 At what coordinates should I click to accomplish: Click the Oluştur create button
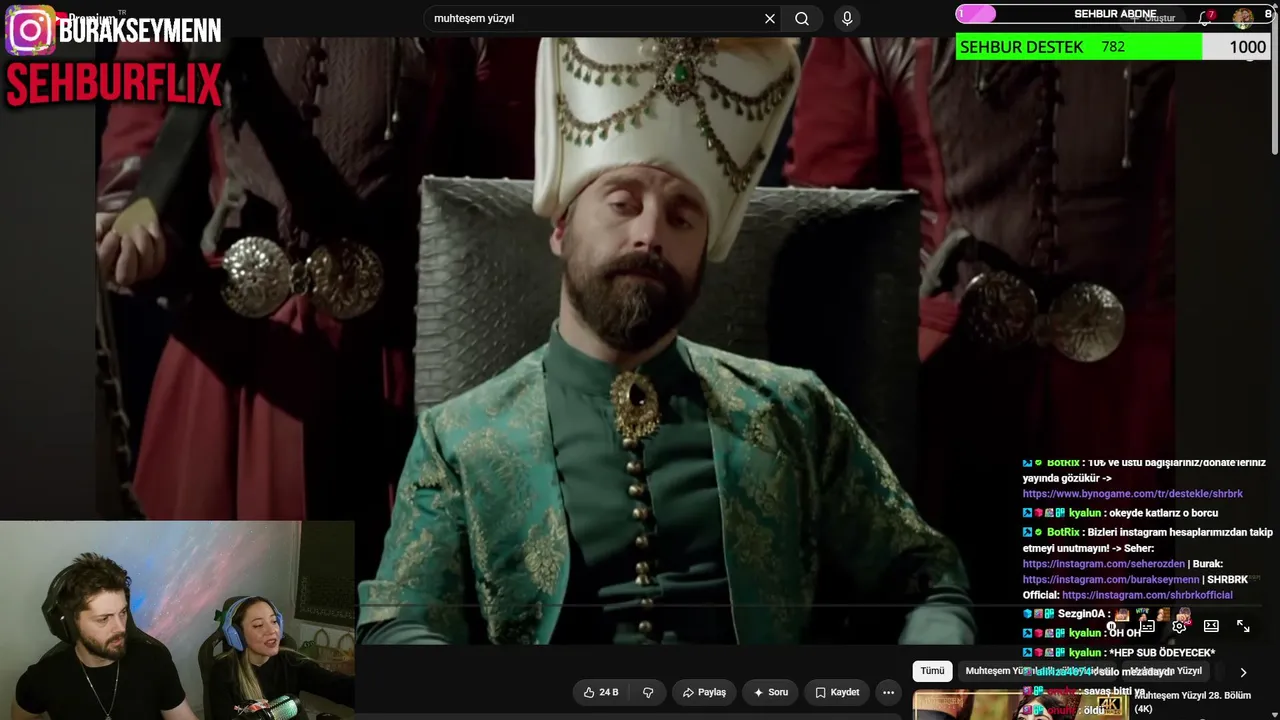(1153, 18)
